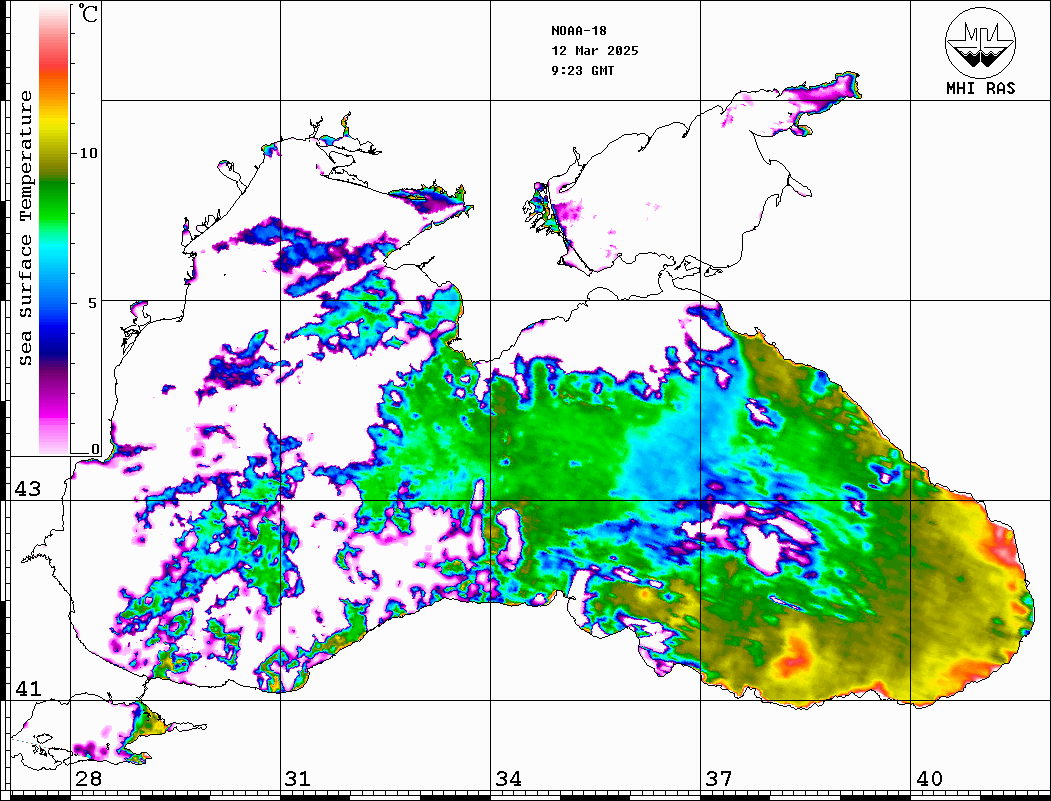Viewport: 1051px width, 801px height.
Task: Click the 9:23 GMT time stamp
Action: (582, 71)
